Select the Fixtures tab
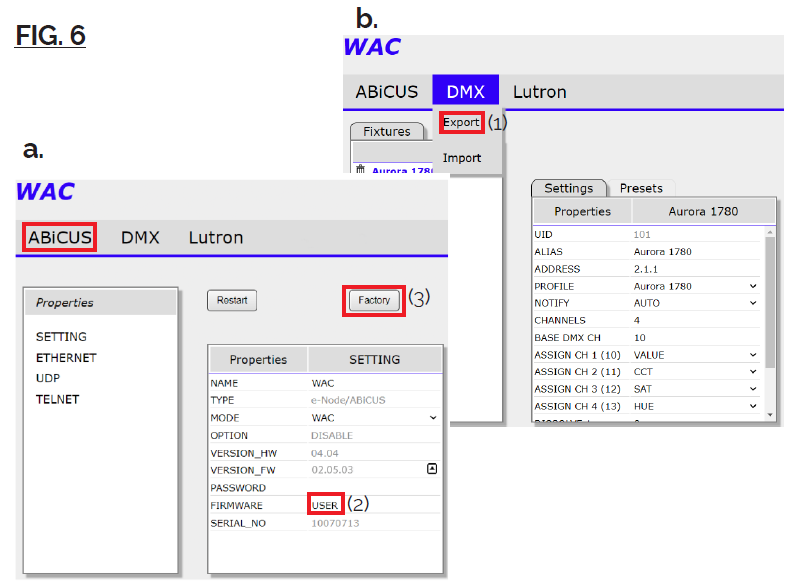This screenshot has height=584, width=791. pyautogui.click(x=387, y=132)
